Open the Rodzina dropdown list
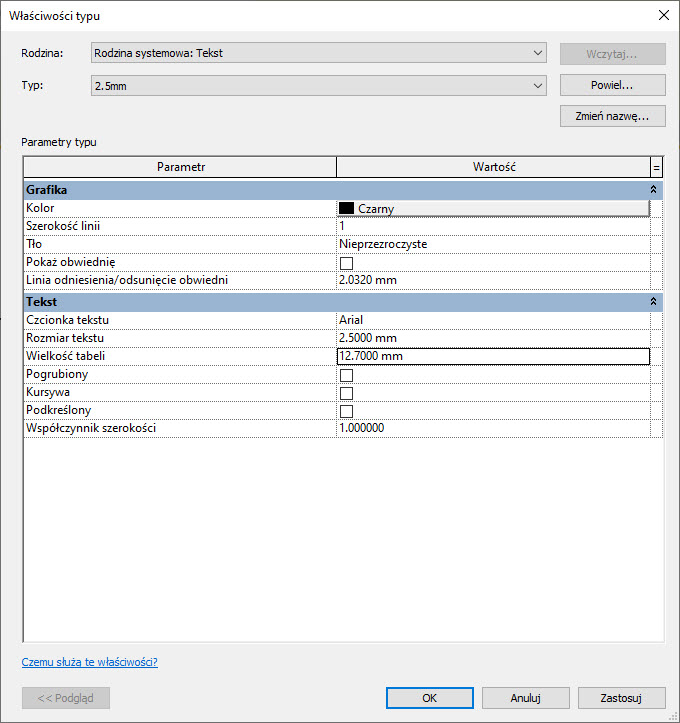Screen dimensions: 680x723 318,53
